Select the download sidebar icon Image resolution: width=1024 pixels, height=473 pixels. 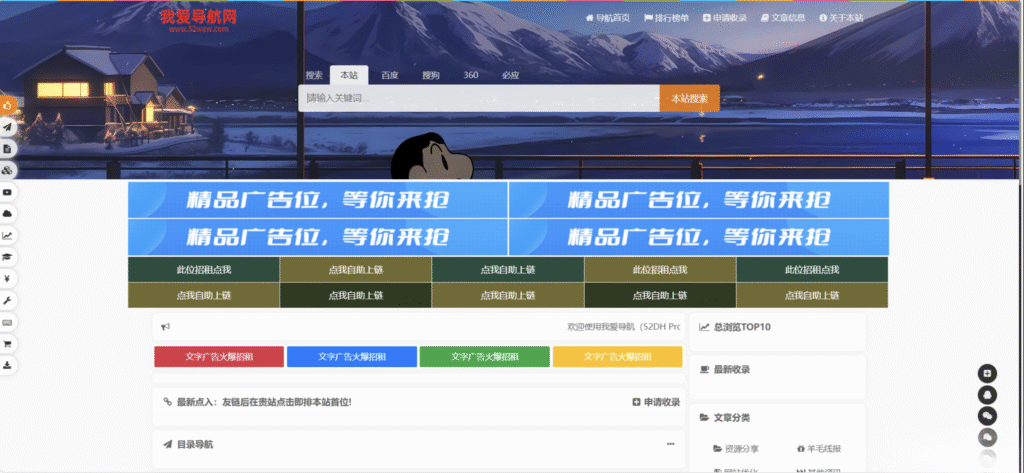(x=7, y=365)
